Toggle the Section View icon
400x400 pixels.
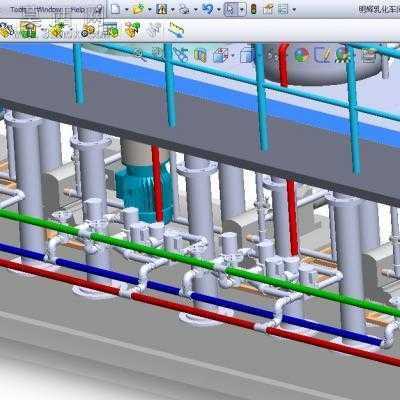pos(200,55)
